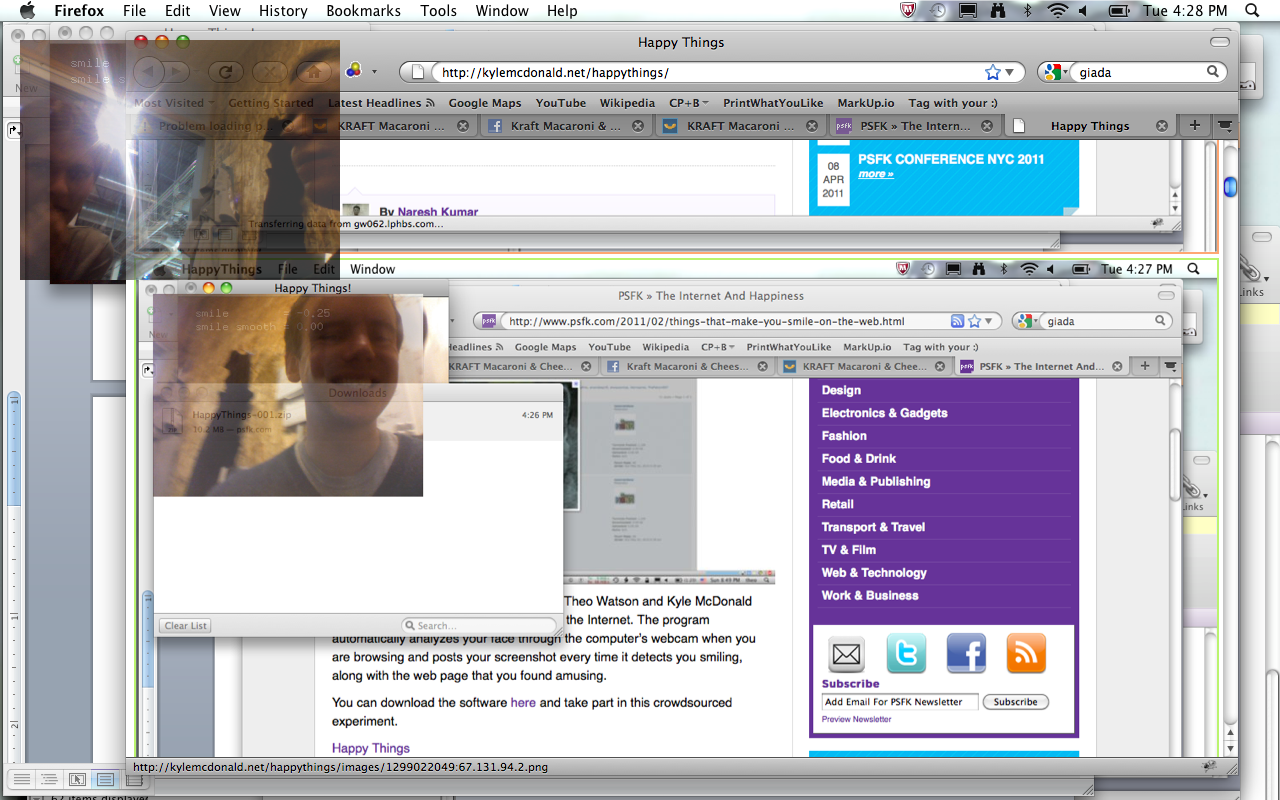Open the 'here' download link
Viewport: 1280px width, 800px height.
(x=523, y=703)
